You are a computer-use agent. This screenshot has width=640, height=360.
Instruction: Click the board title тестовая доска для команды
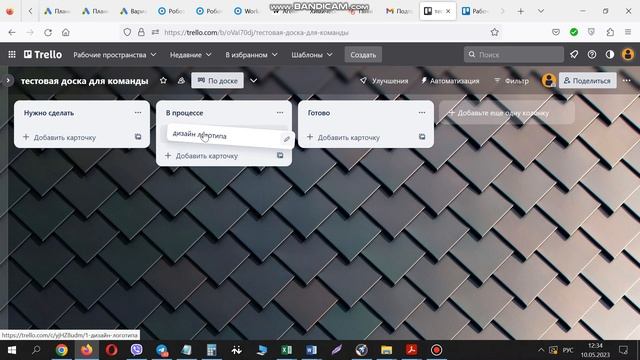click(x=84, y=81)
